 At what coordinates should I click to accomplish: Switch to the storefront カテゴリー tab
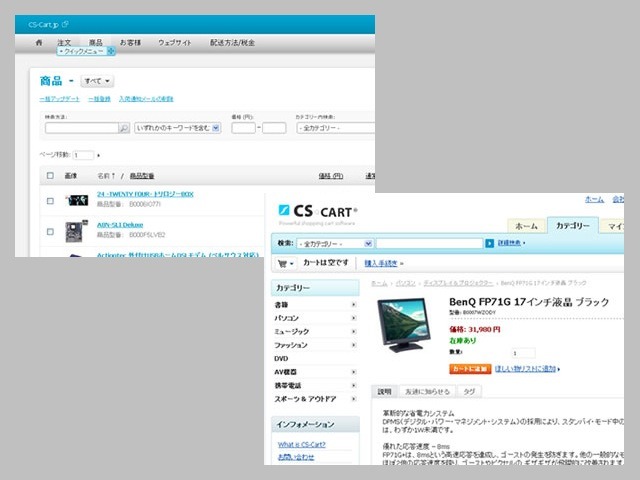coord(573,225)
